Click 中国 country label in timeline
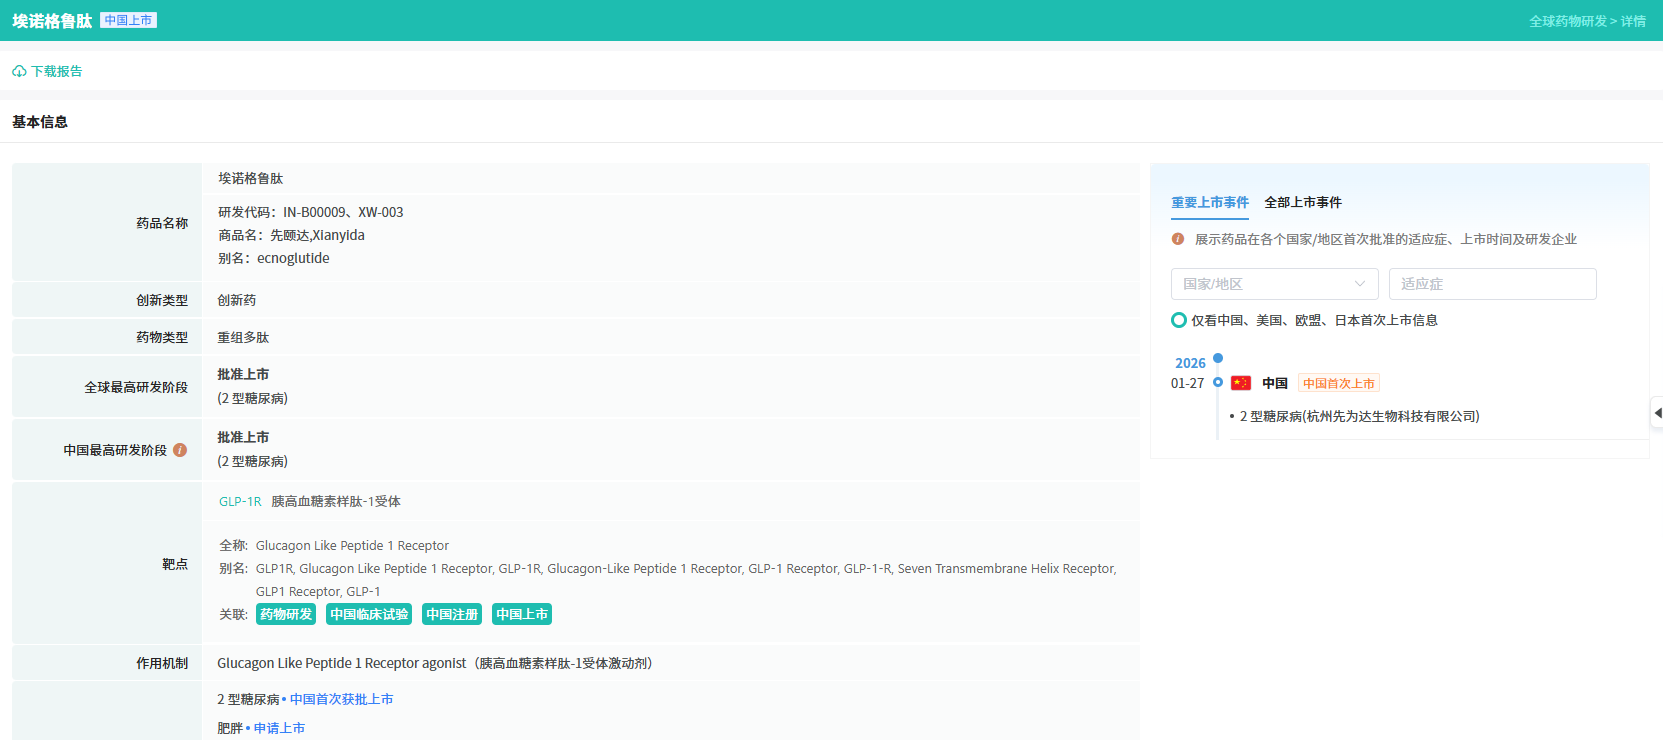Viewport: 1663px width, 740px height. (x=1275, y=383)
